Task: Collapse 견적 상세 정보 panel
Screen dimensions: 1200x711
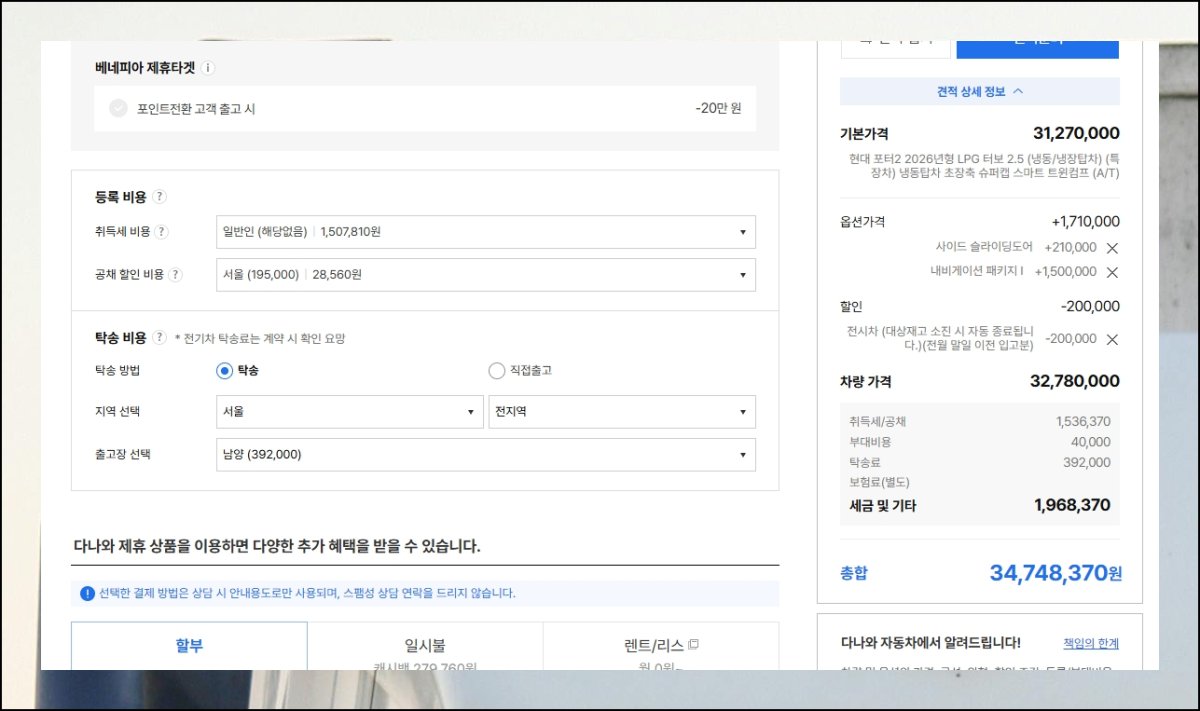Action: point(980,91)
